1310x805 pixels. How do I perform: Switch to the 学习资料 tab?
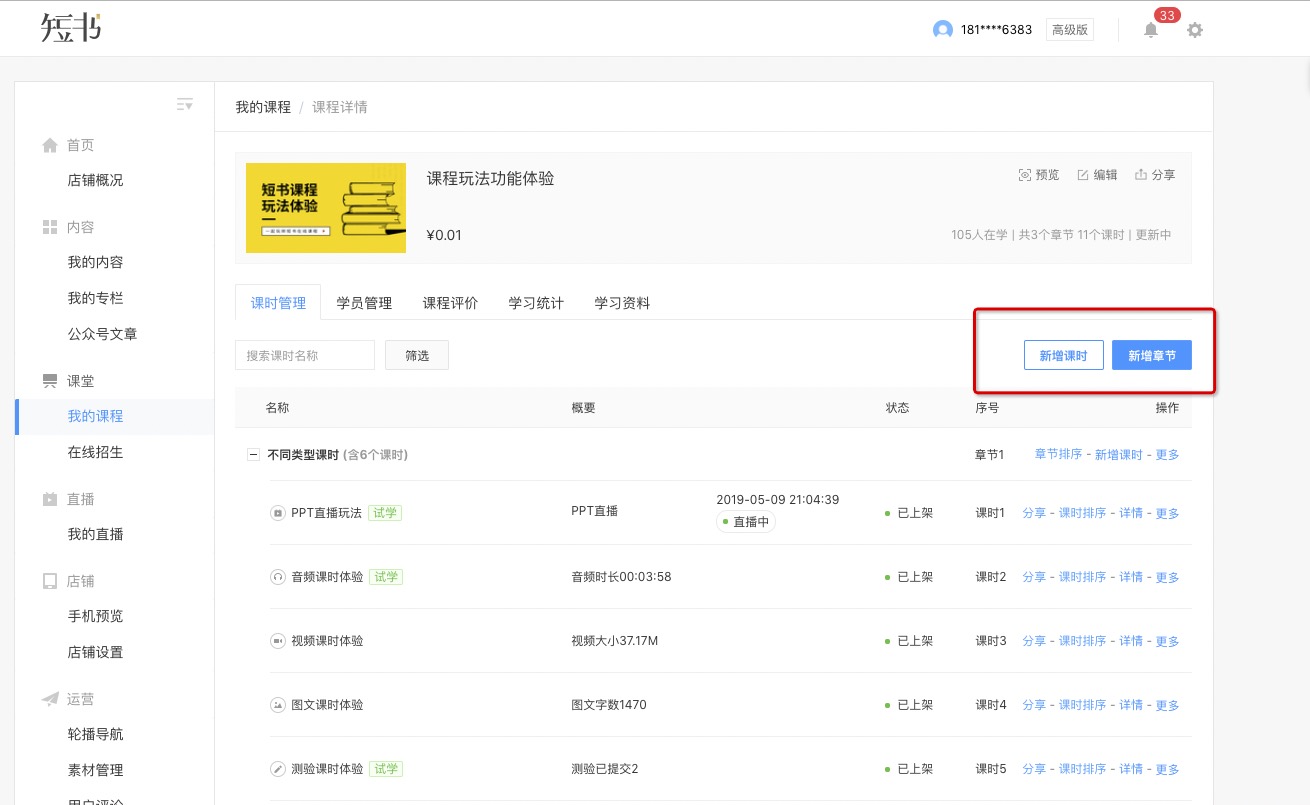point(622,303)
